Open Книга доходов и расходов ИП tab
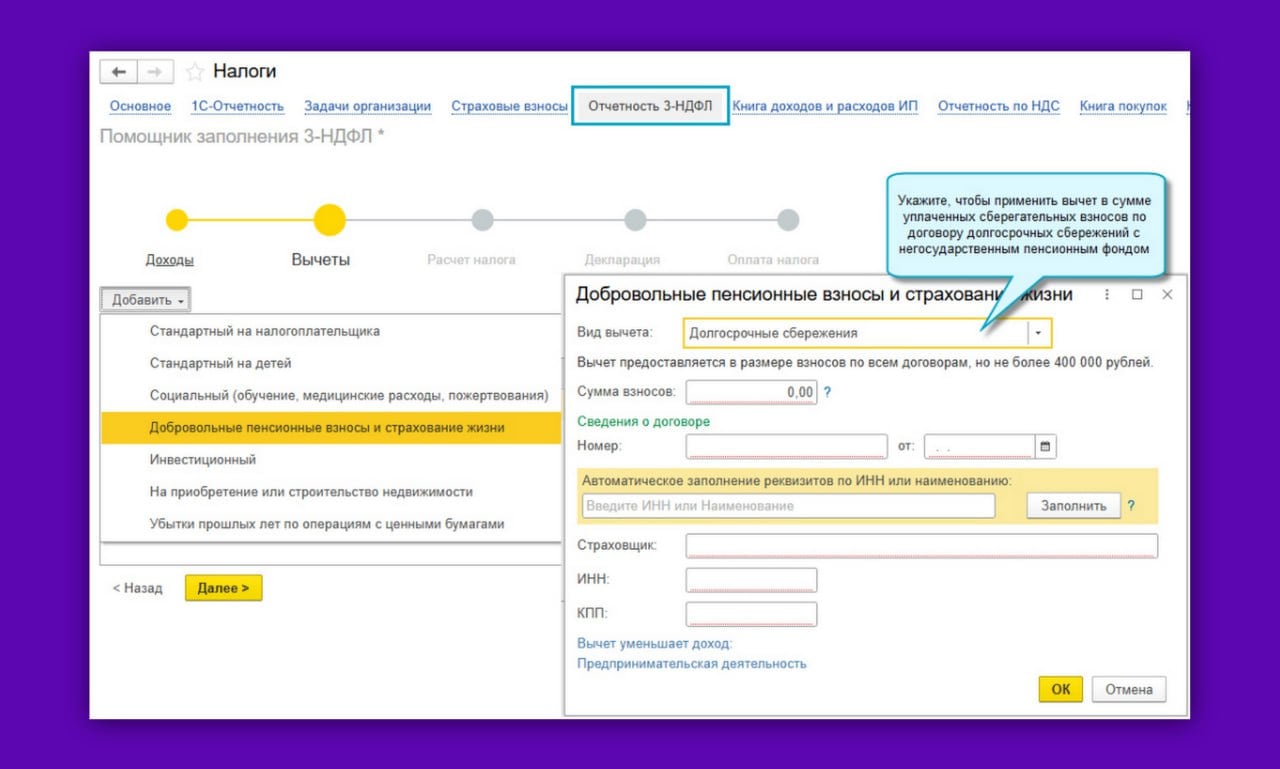 click(825, 106)
